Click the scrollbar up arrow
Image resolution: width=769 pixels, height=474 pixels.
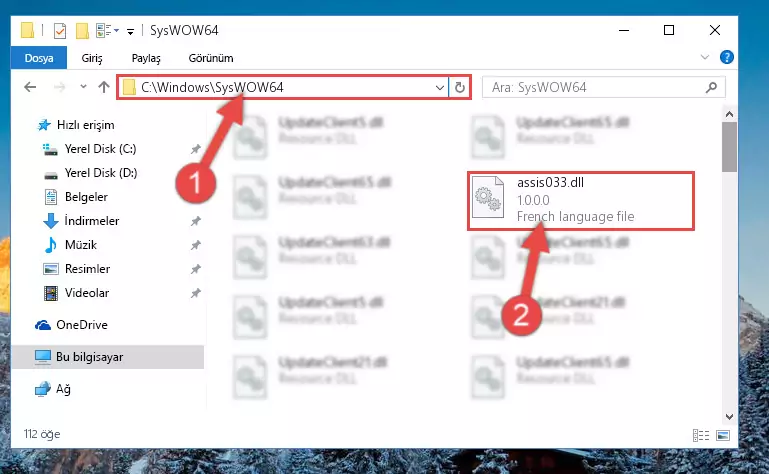729,114
